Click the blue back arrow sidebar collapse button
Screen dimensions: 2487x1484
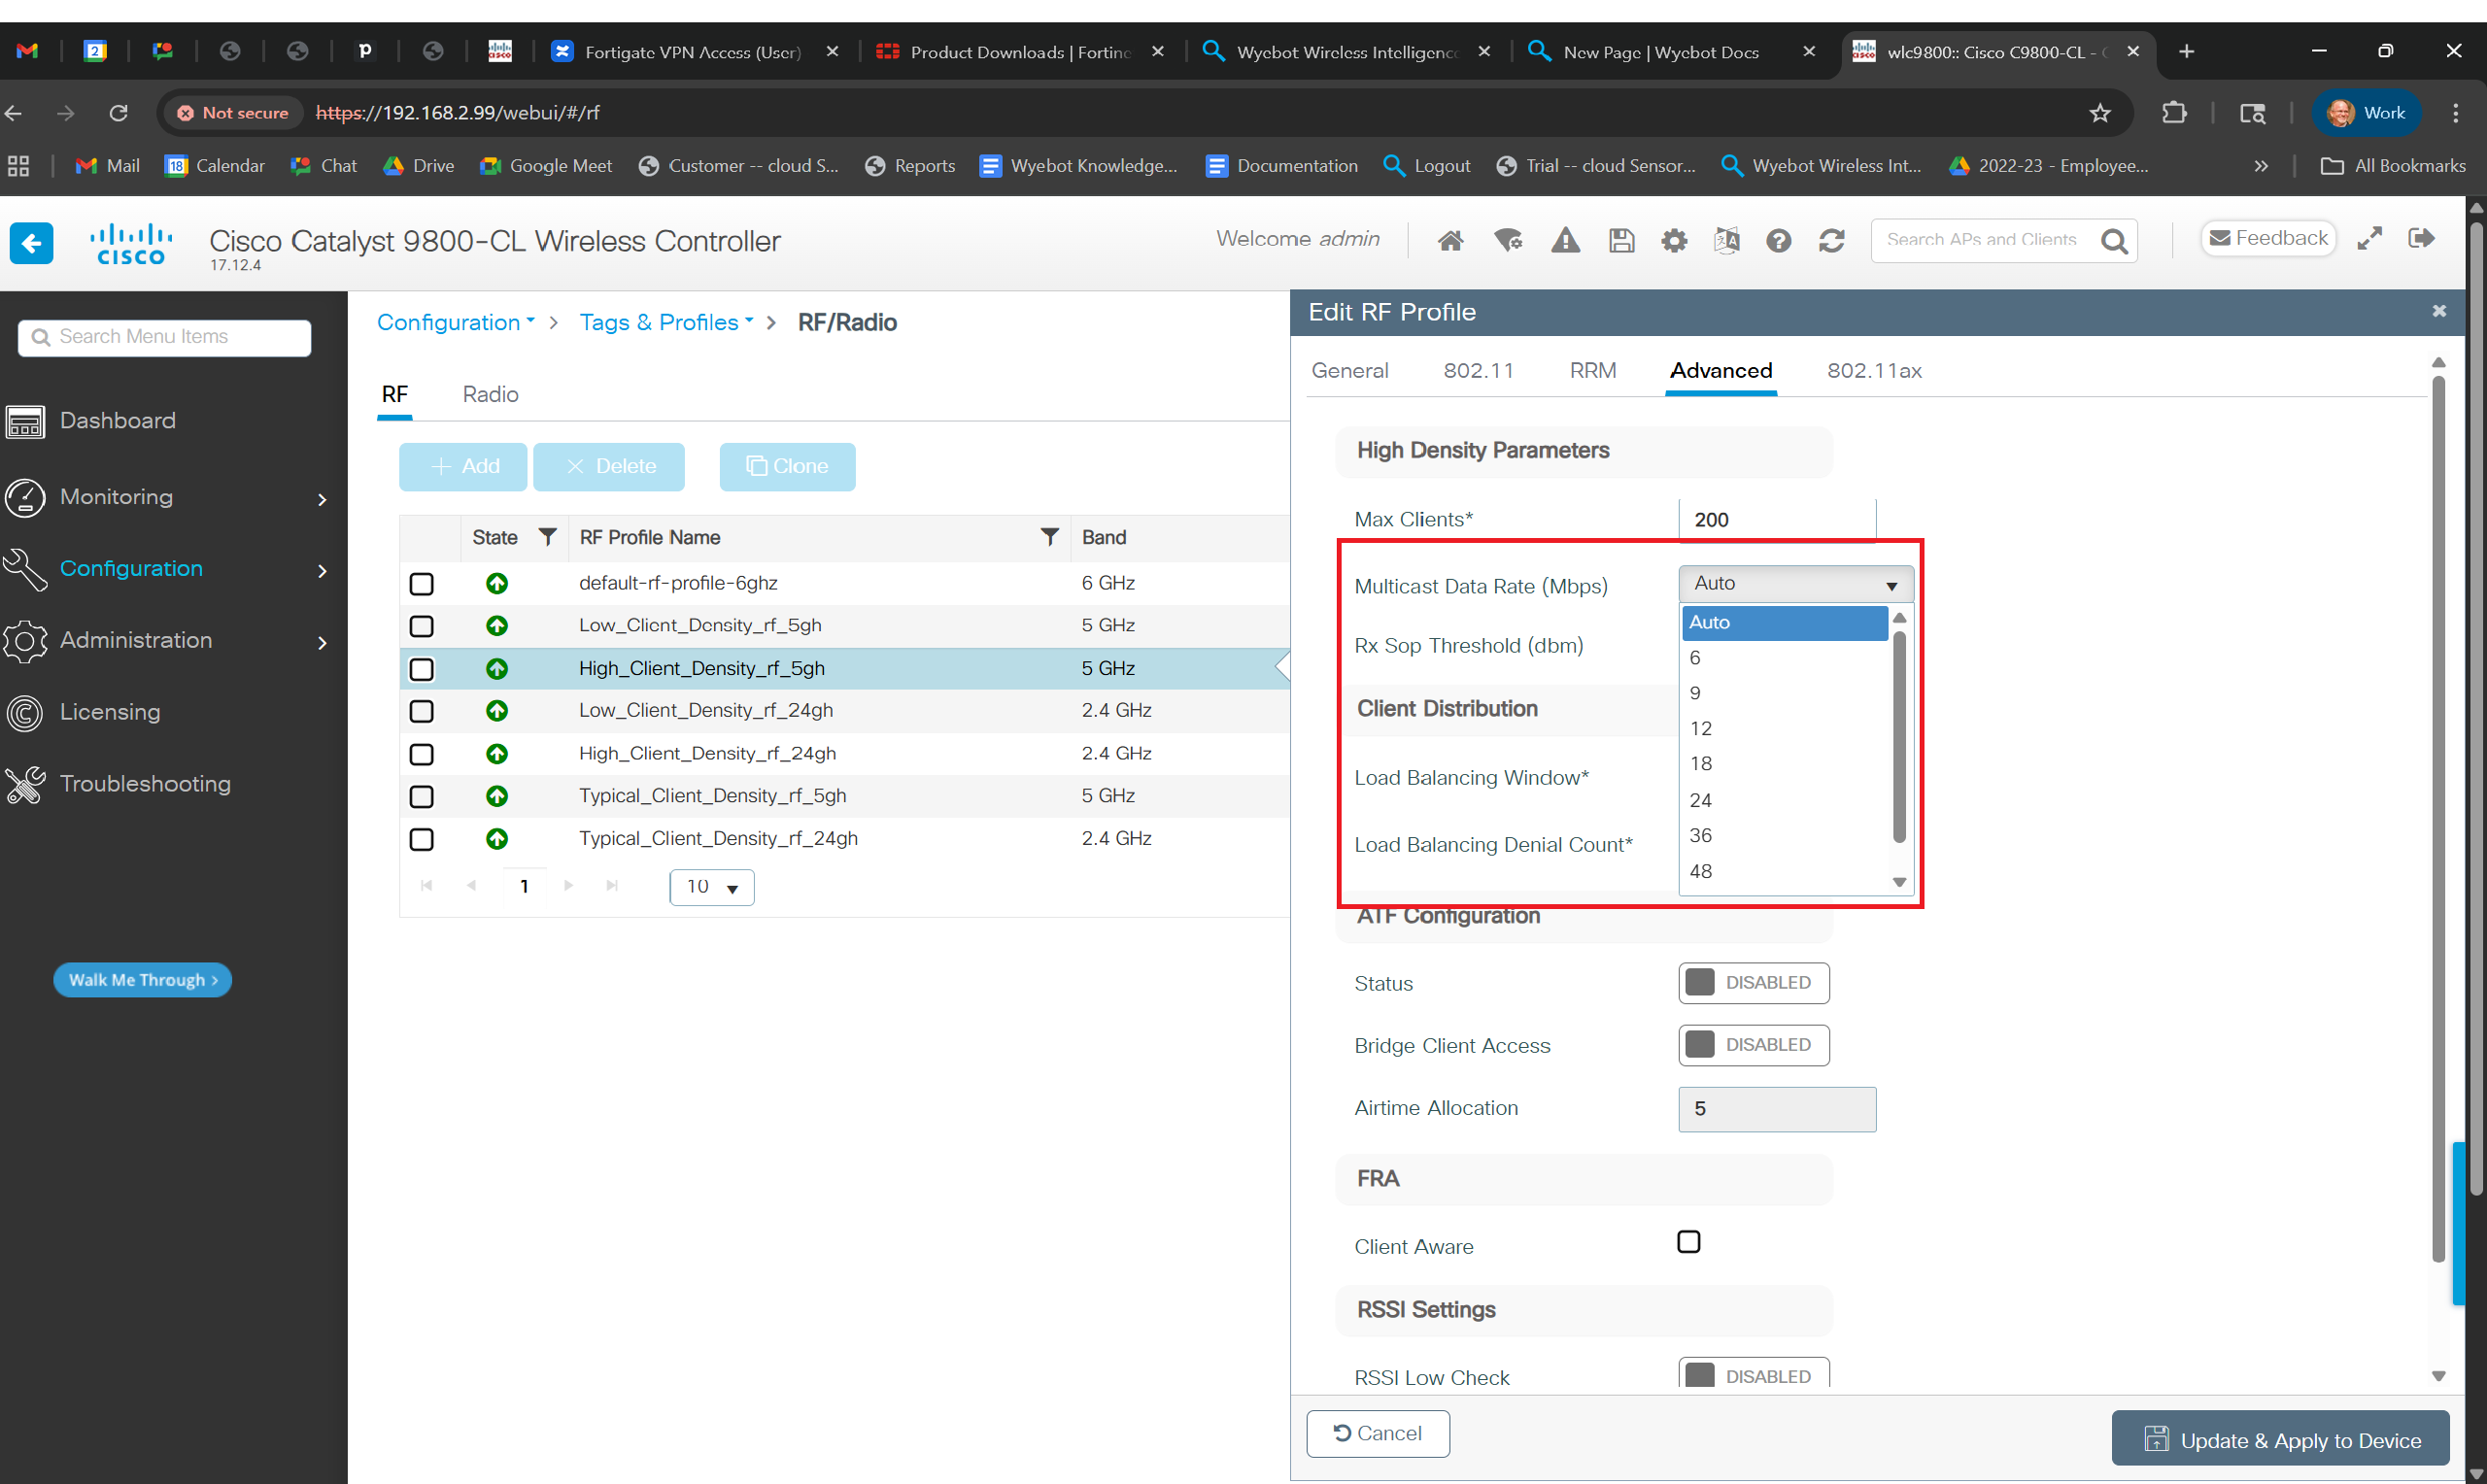(31, 243)
